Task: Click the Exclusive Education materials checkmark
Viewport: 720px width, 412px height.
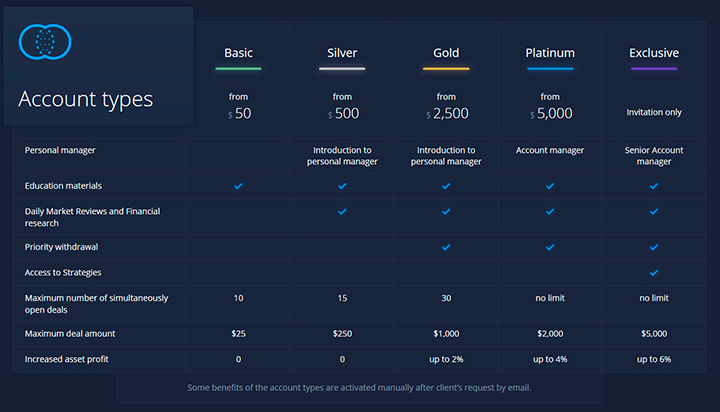Action: (x=654, y=186)
